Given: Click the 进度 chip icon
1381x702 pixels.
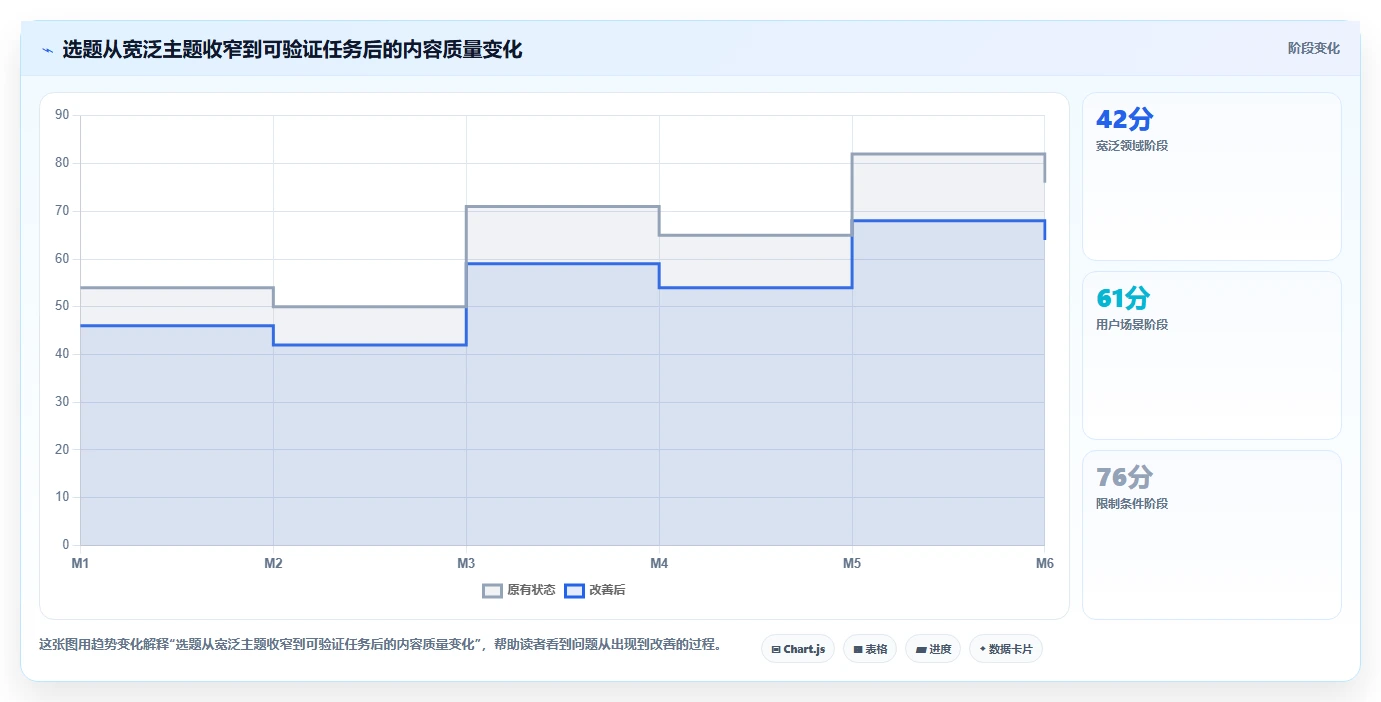Looking at the screenshot, I should (x=920, y=650).
